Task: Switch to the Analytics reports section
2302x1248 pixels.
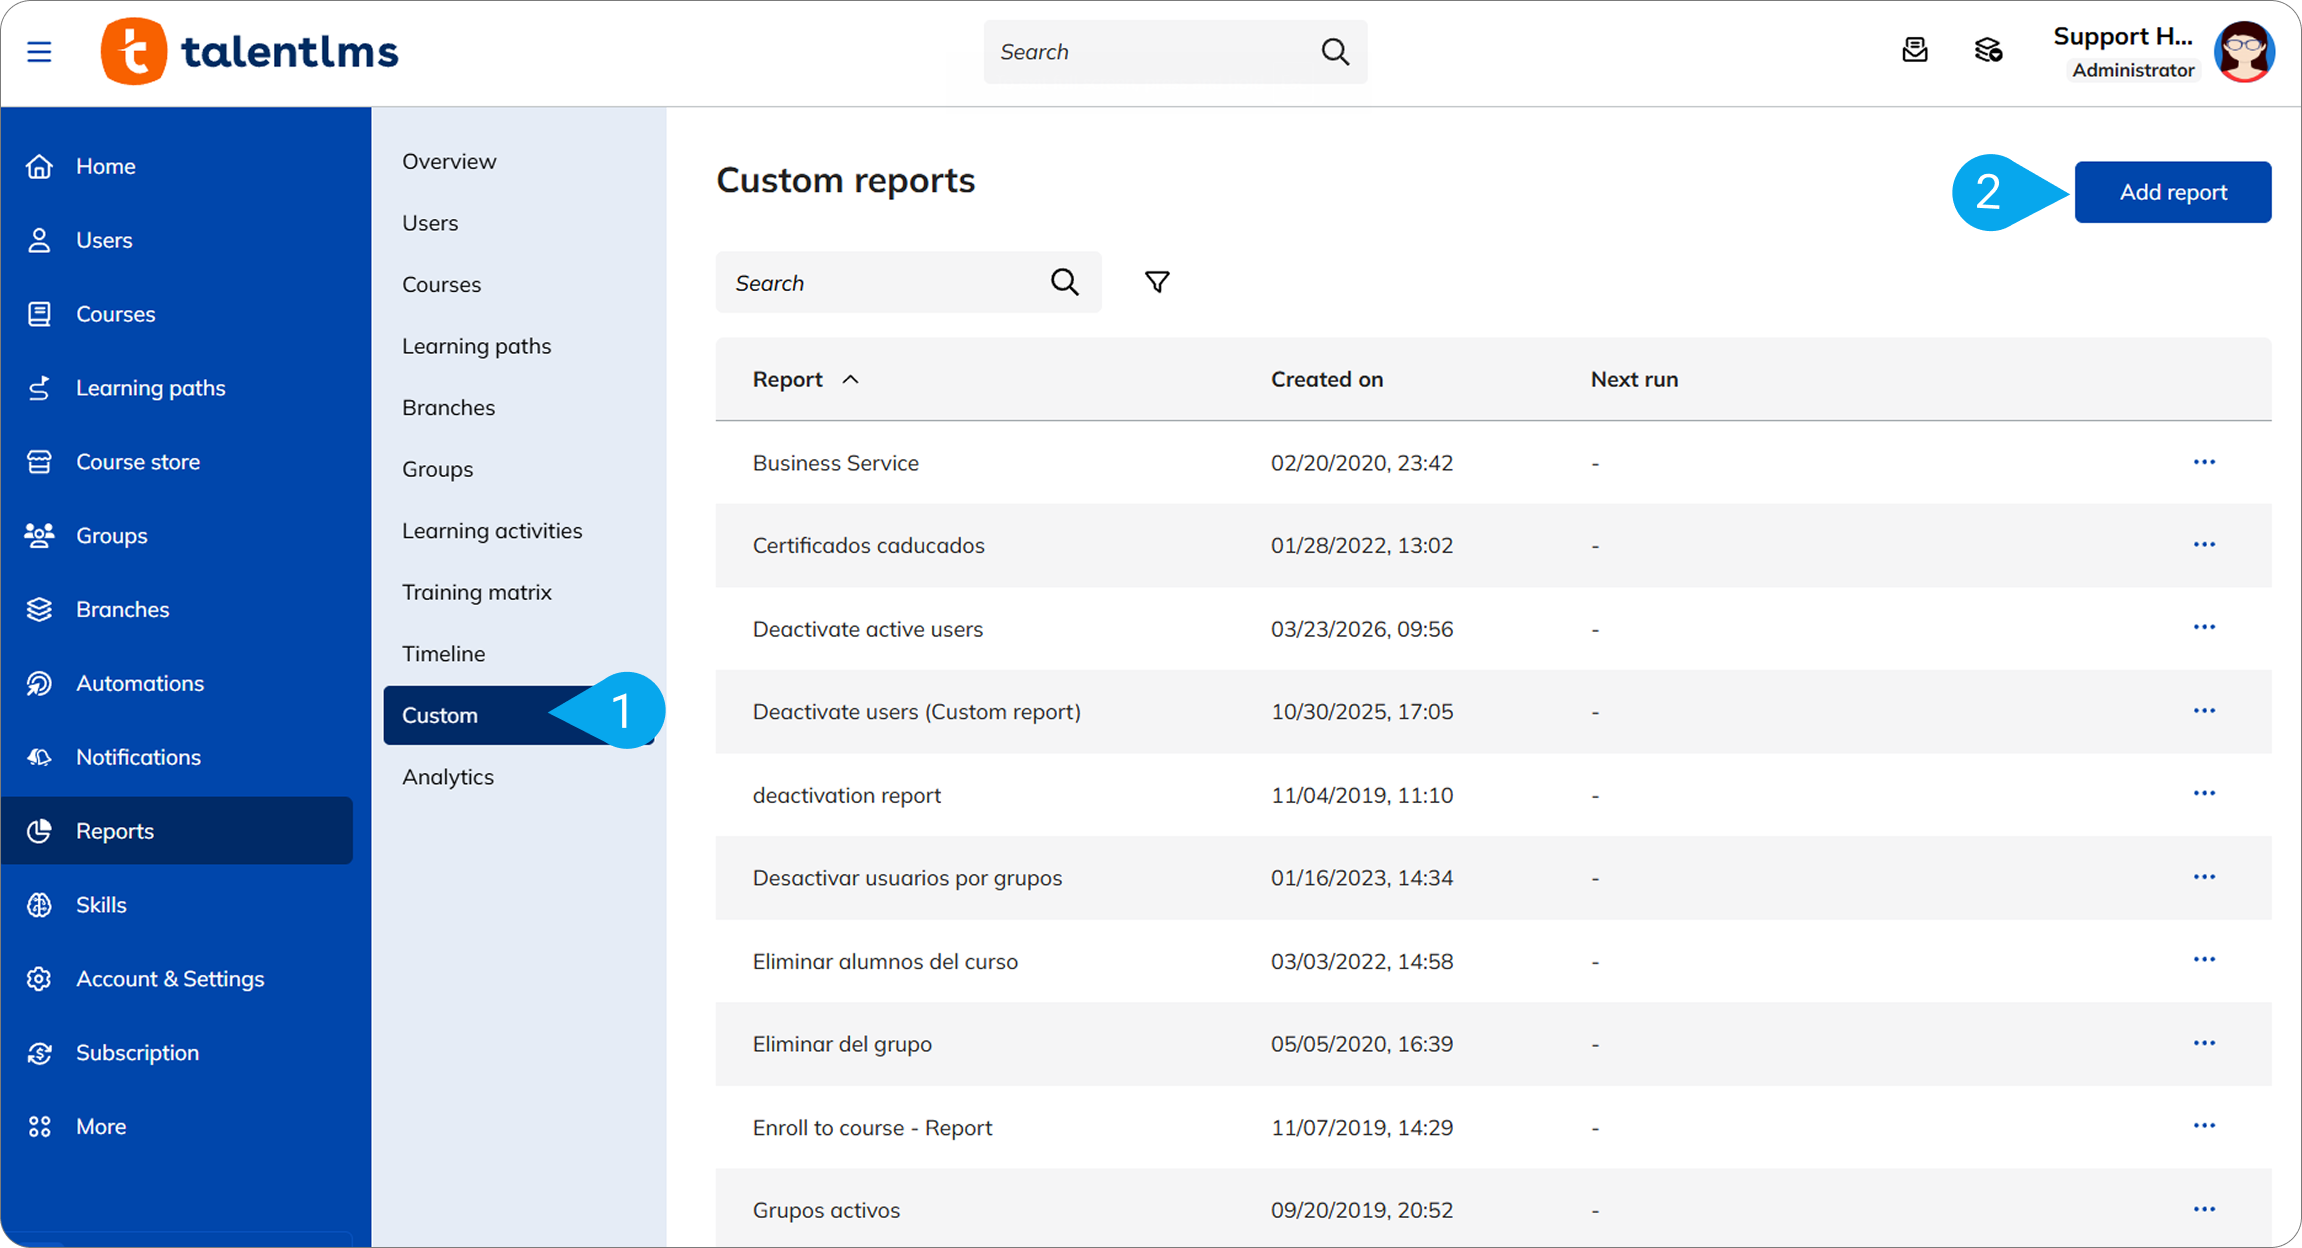Action: 447,777
